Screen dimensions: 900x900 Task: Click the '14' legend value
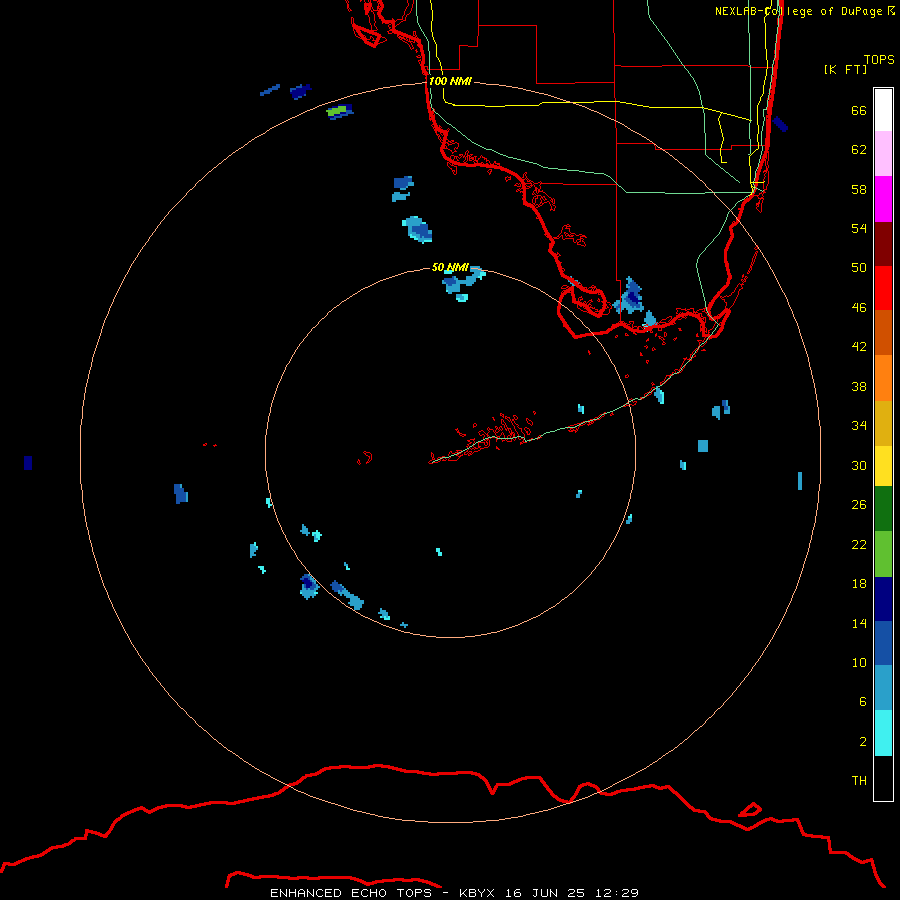[859, 623]
